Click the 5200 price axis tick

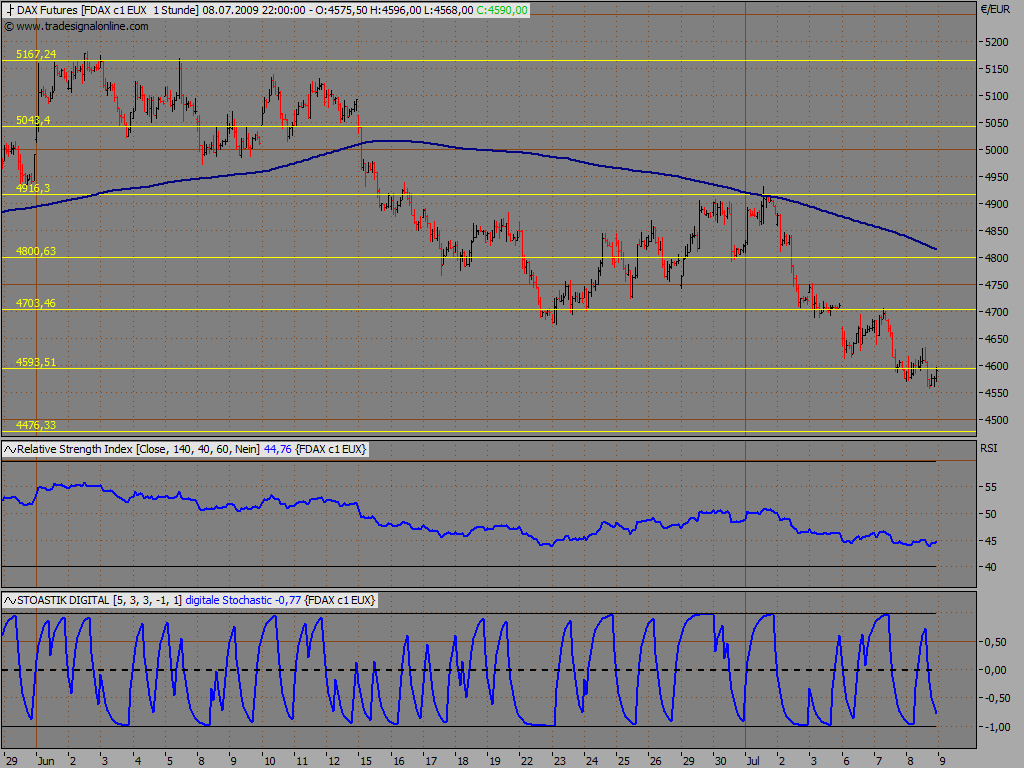(x=997, y=42)
